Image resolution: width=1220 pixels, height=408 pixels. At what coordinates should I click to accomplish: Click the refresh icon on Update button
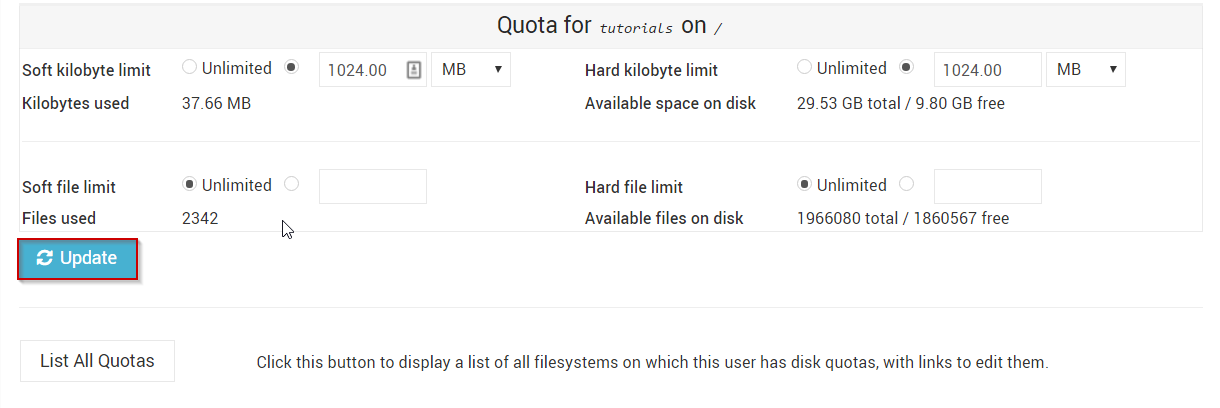click(44, 258)
